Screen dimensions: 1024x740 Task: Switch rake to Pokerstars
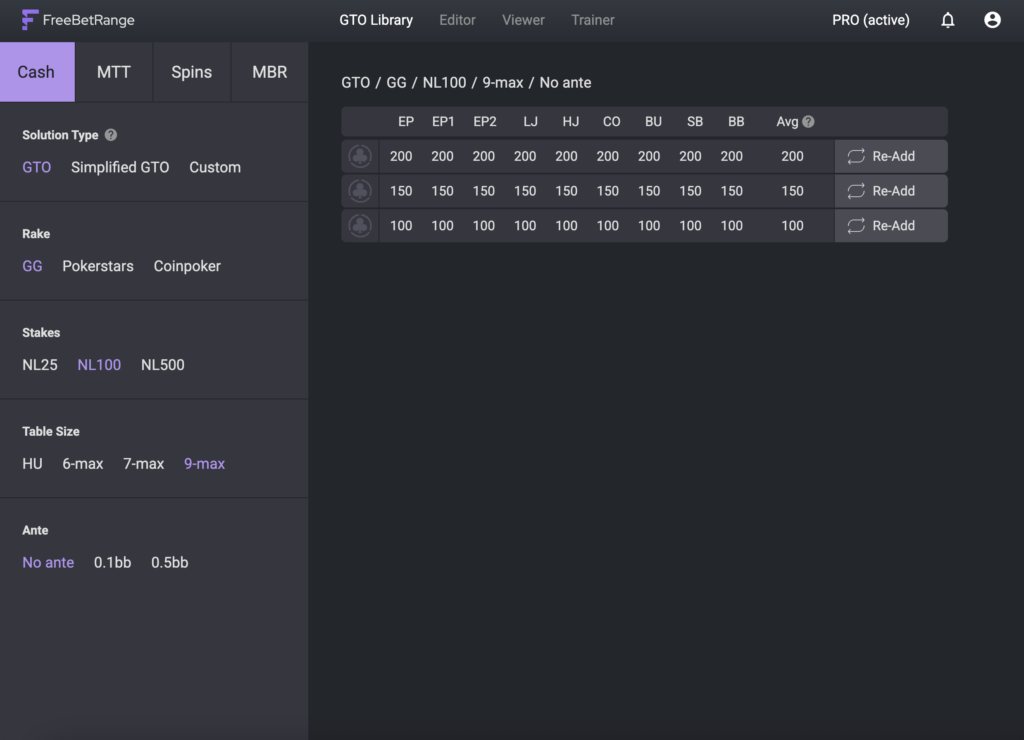pos(97,266)
